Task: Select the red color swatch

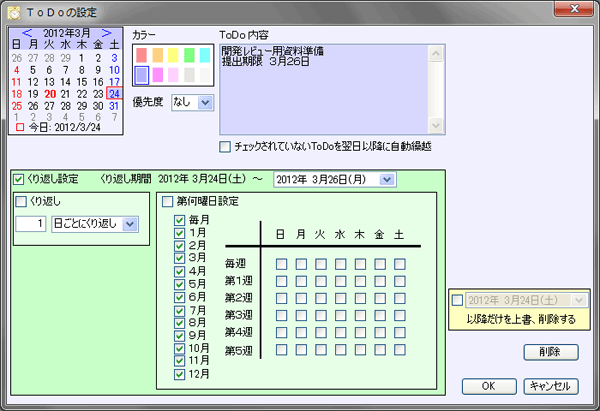Action: (x=142, y=55)
